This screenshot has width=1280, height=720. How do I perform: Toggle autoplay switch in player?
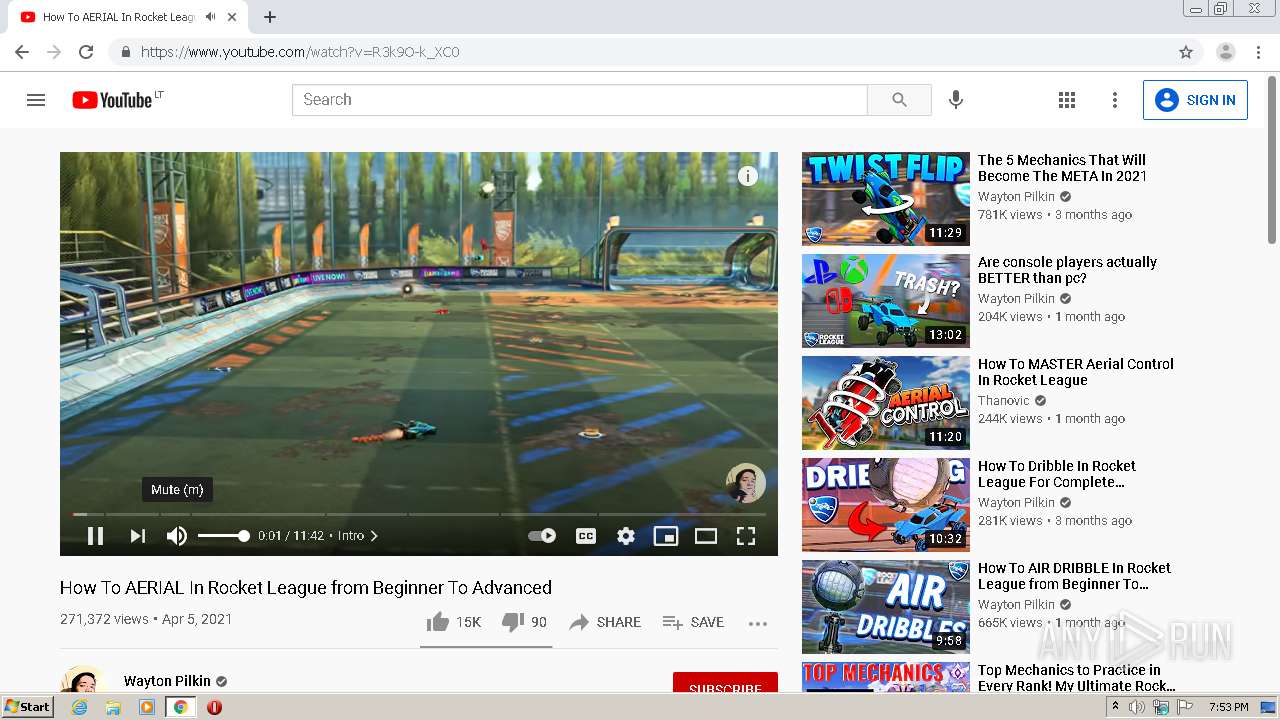click(542, 536)
